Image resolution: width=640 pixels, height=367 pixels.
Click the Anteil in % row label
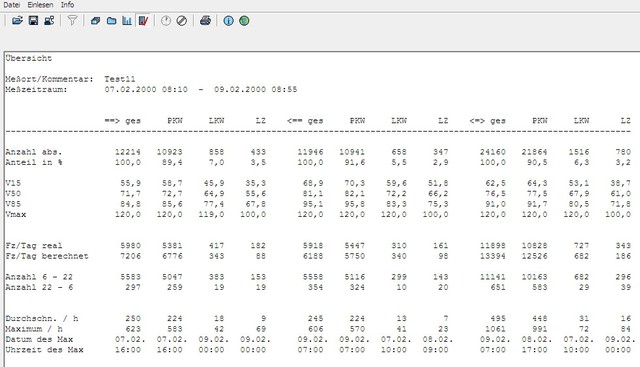click(34, 162)
